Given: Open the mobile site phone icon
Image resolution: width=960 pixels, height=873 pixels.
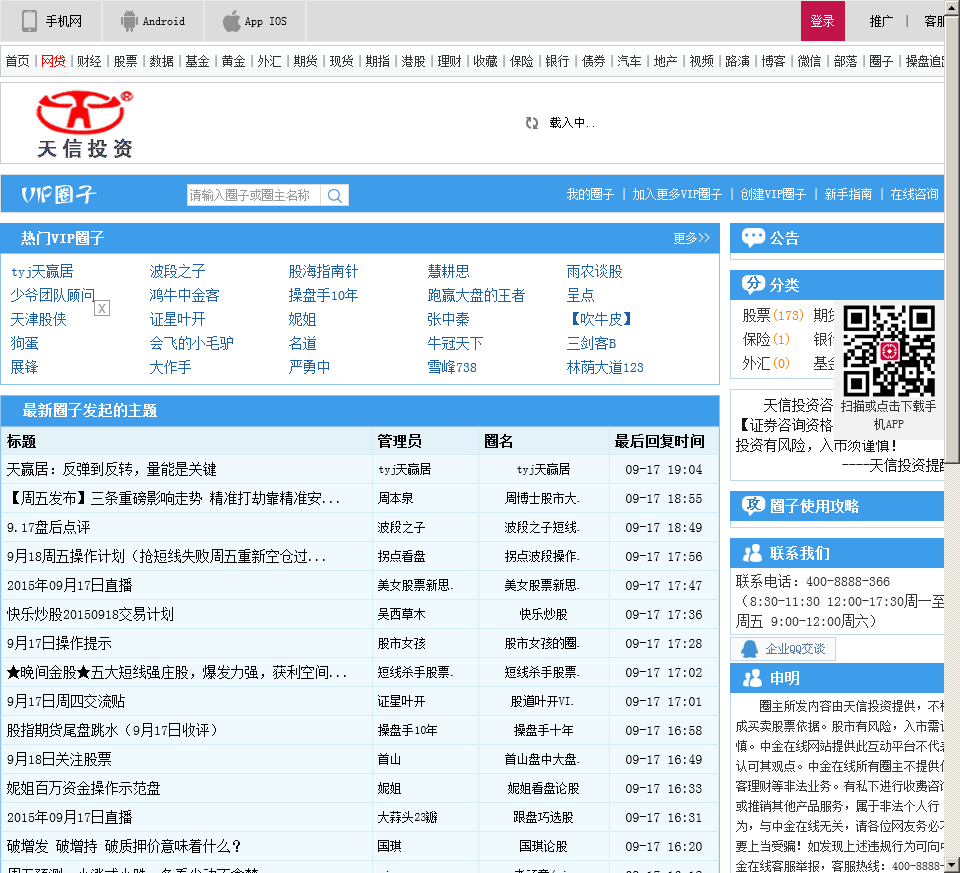Looking at the screenshot, I should pyautogui.click(x=30, y=21).
